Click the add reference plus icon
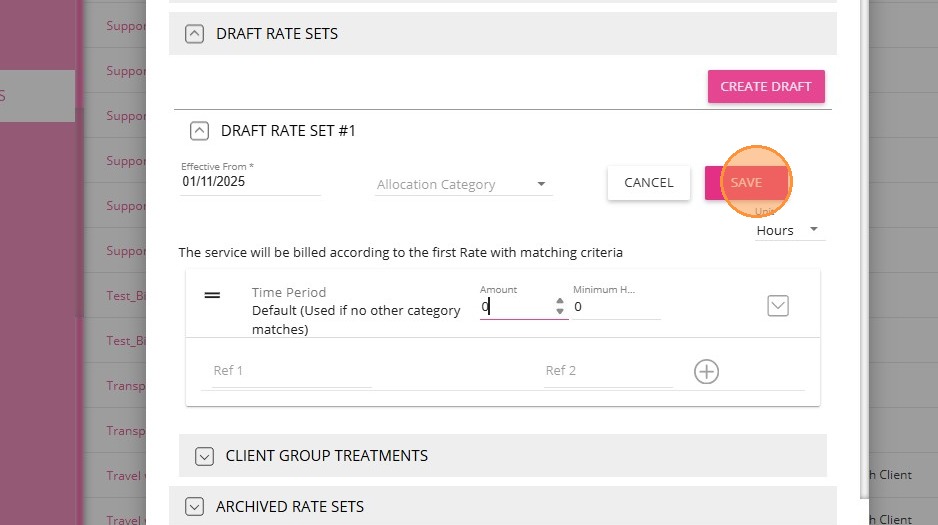The image size is (938, 525). [706, 372]
